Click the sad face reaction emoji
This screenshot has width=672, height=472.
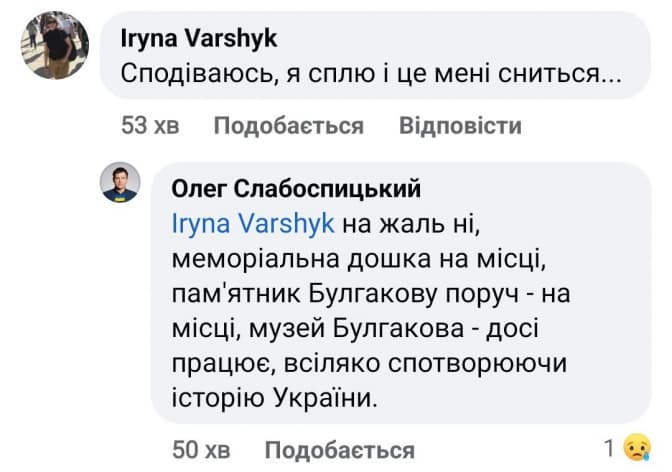[636, 449]
